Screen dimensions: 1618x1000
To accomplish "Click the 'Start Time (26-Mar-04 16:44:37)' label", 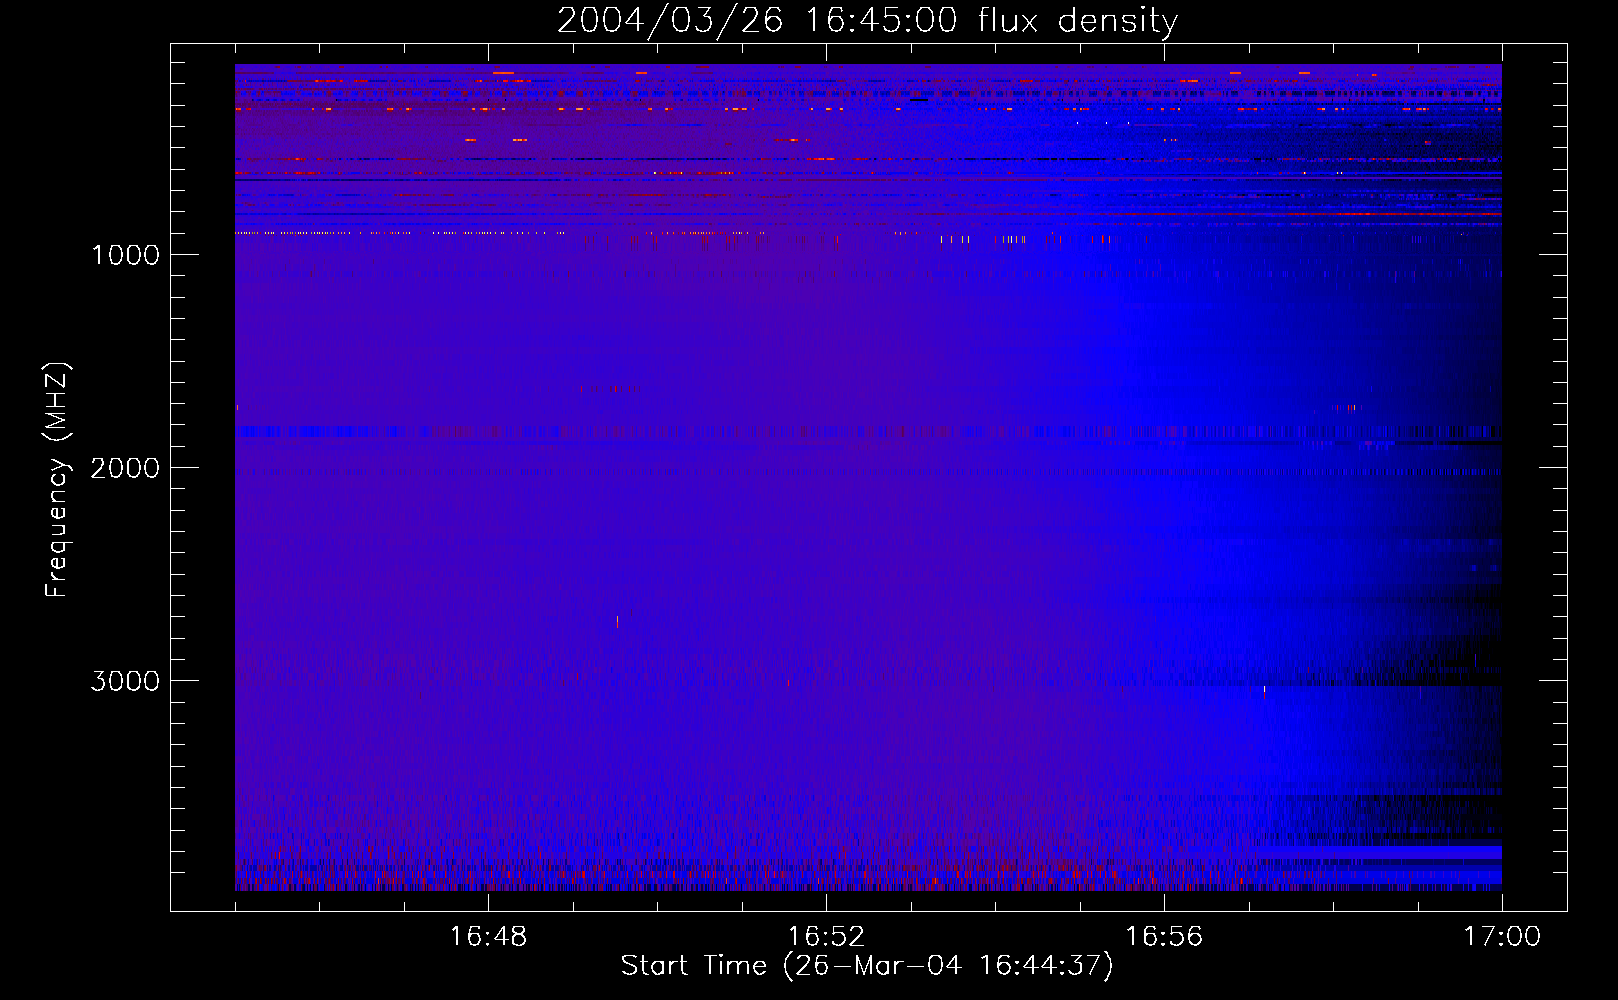I will pyautogui.click(x=867, y=966).
